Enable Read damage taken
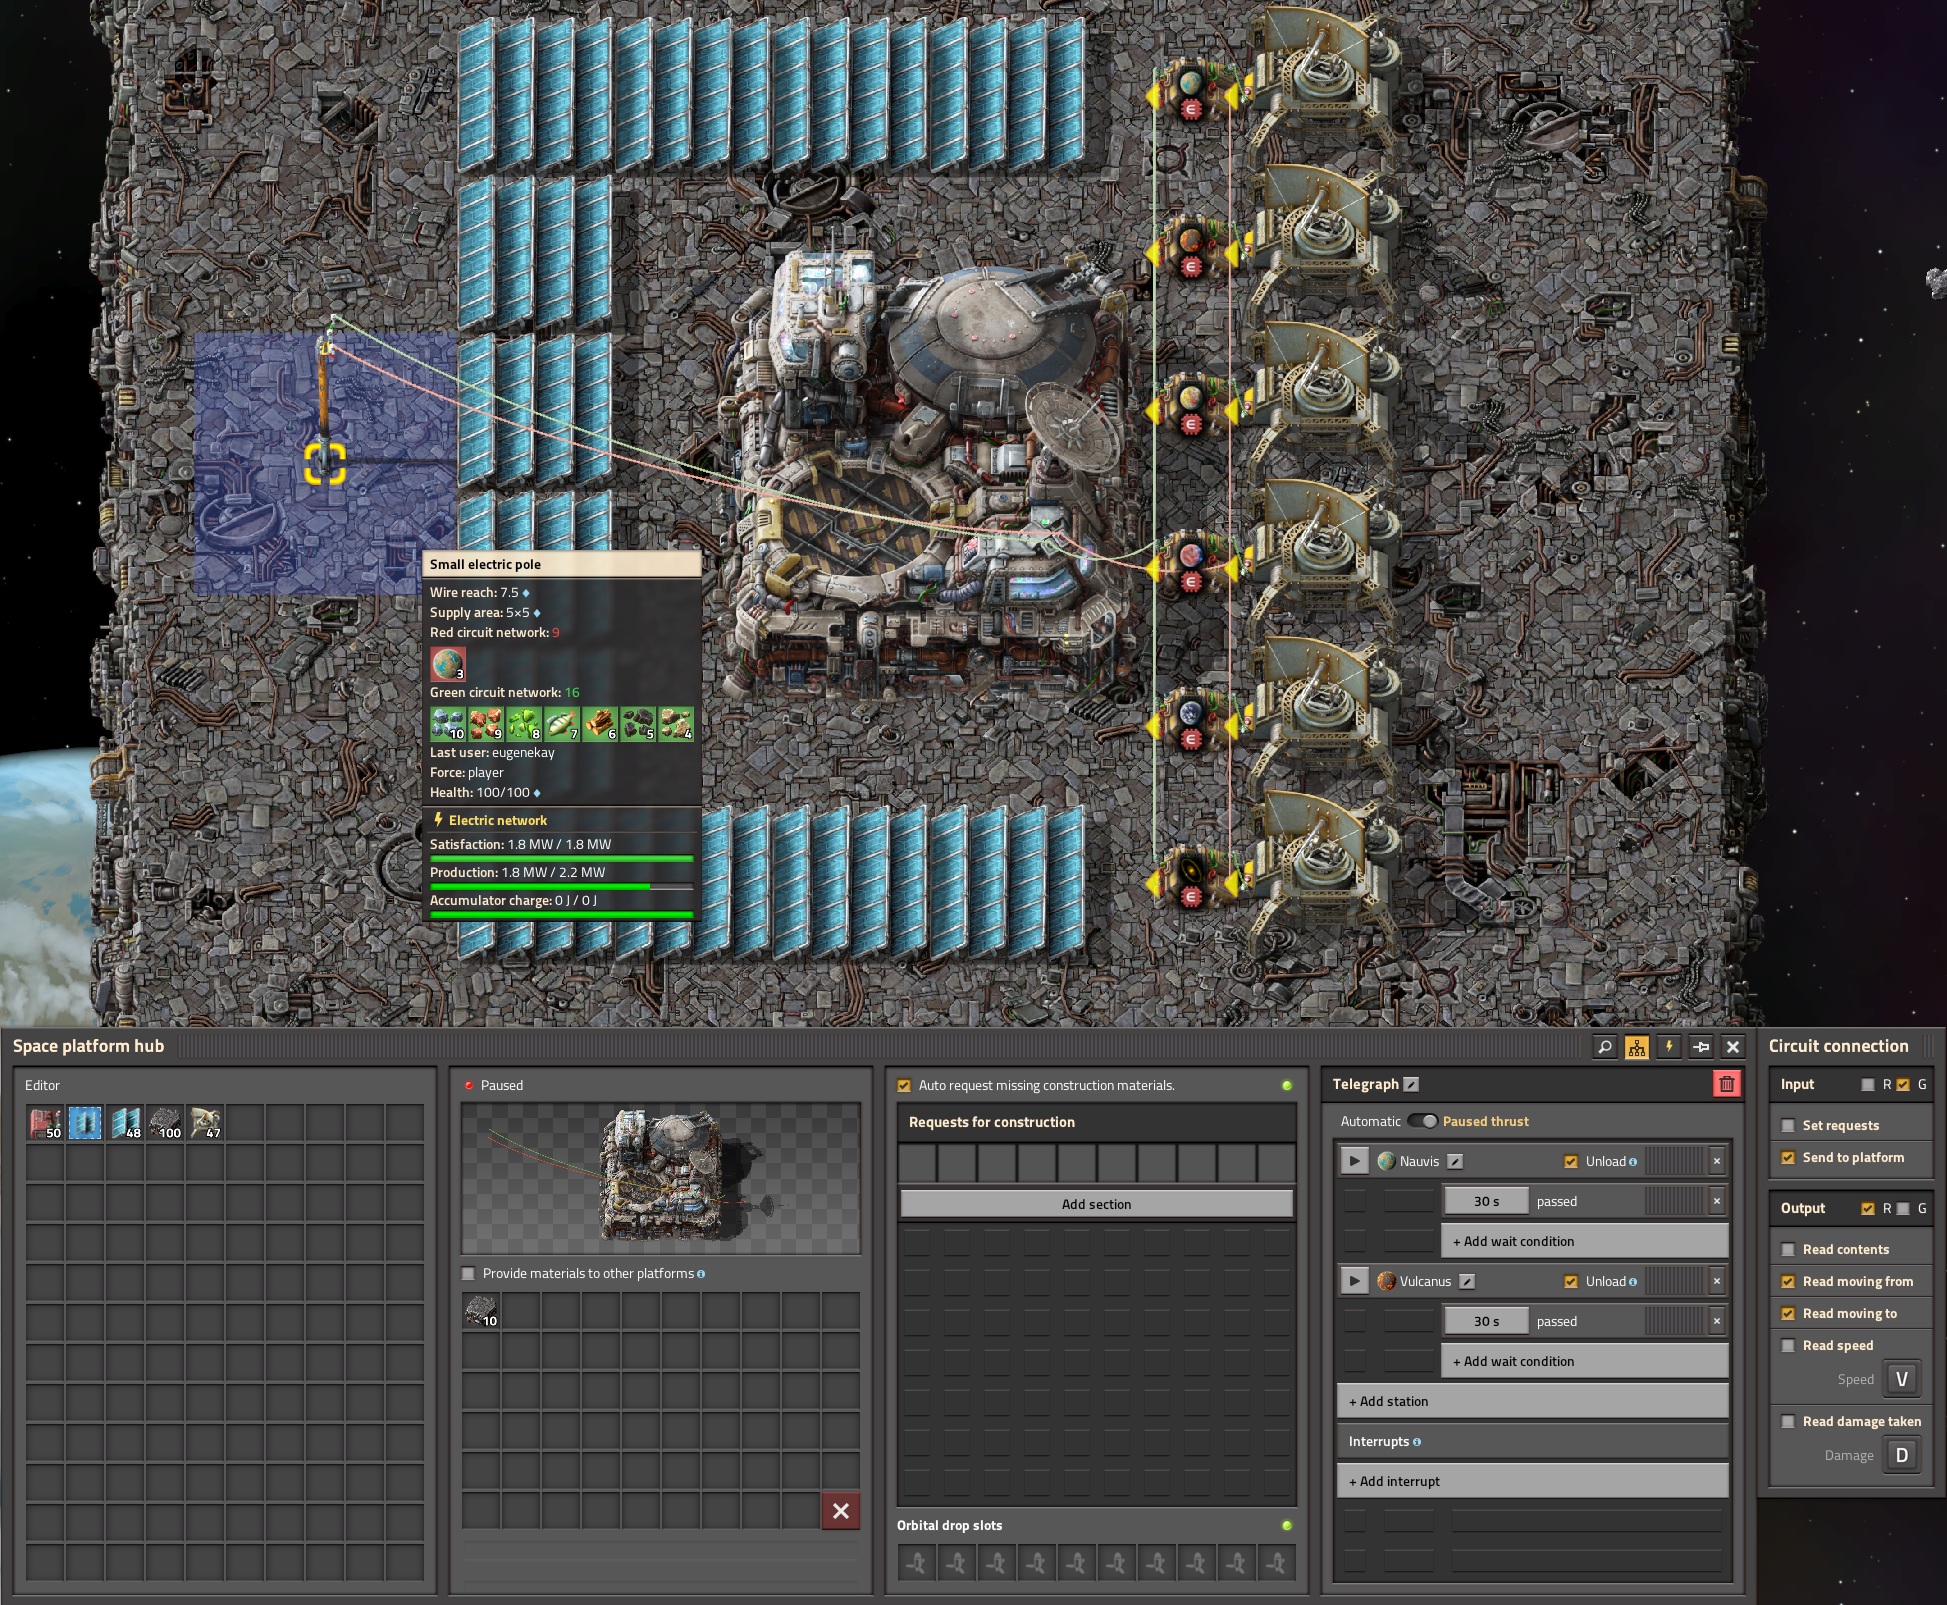Viewport: 1947px width, 1605px height. click(x=1788, y=1421)
